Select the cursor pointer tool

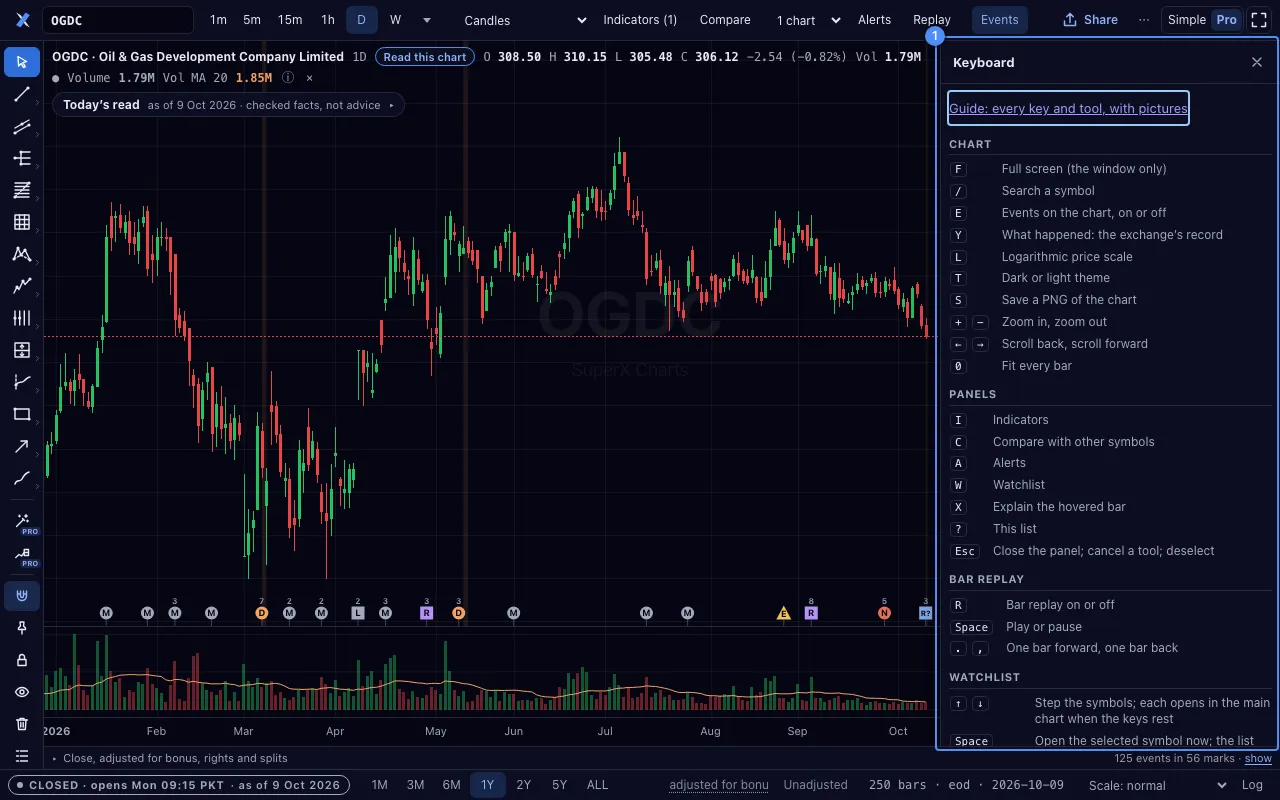click(x=22, y=62)
